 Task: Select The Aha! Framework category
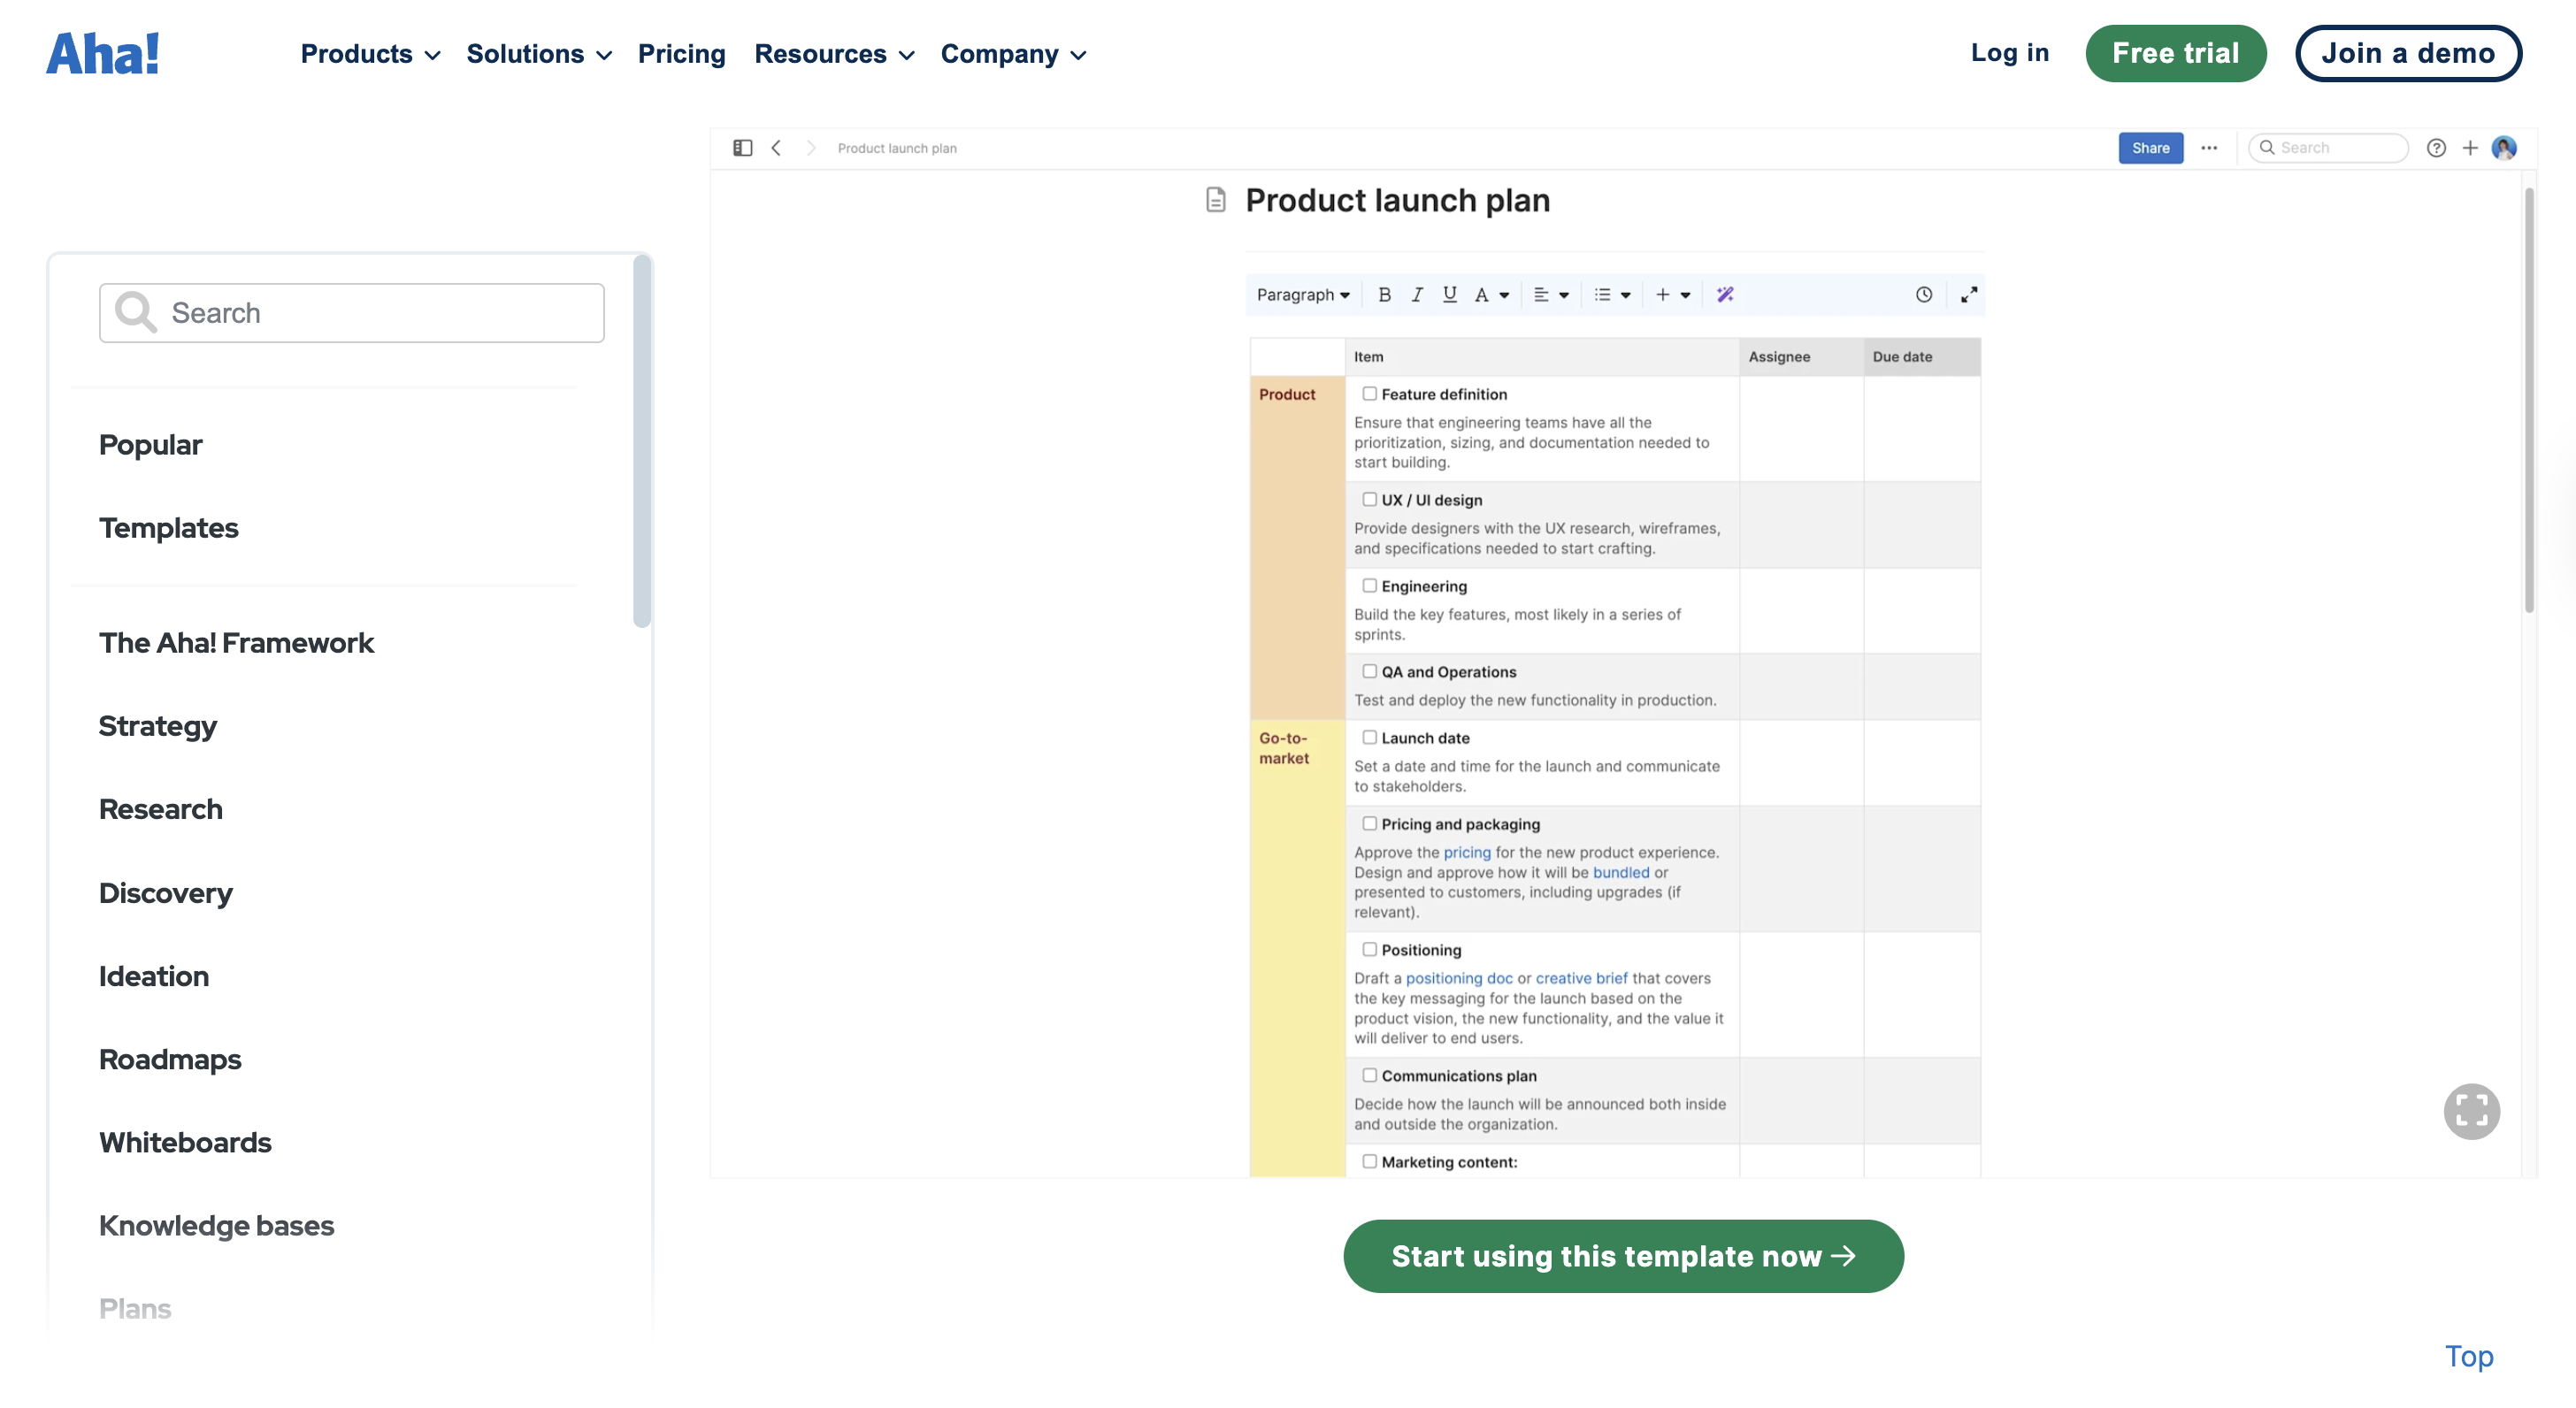click(236, 643)
